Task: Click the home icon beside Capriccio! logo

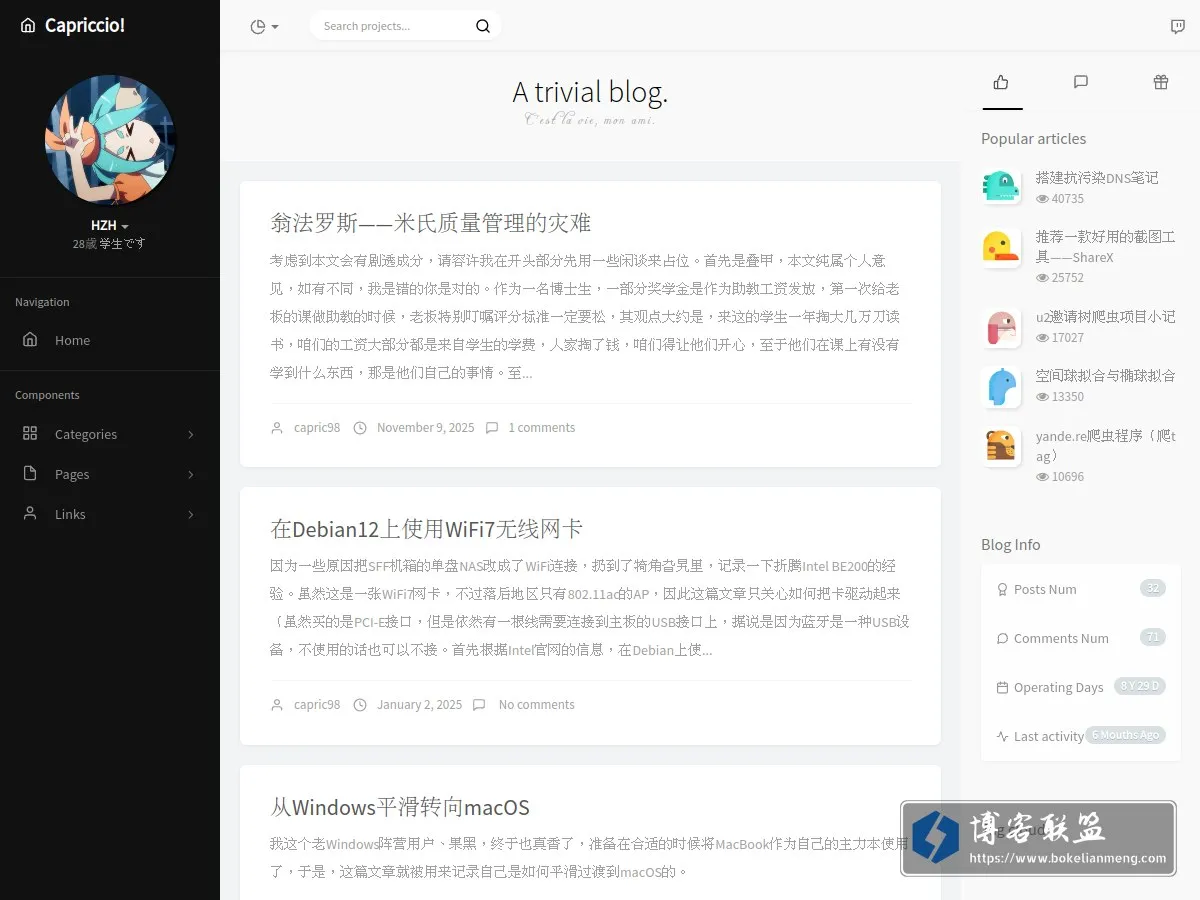Action: [28, 26]
